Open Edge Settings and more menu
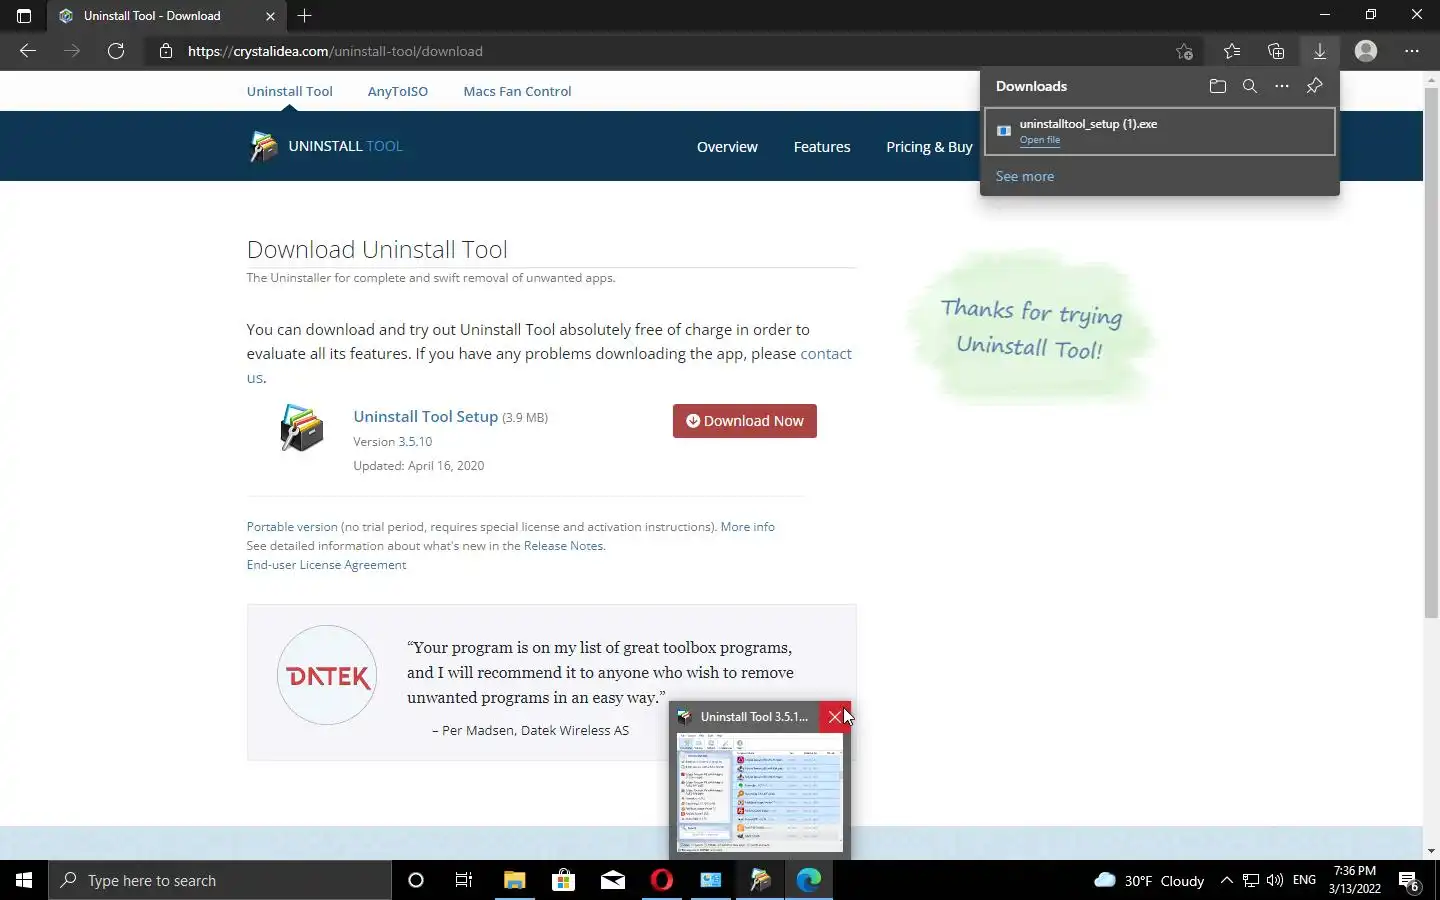 click(x=1412, y=51)
